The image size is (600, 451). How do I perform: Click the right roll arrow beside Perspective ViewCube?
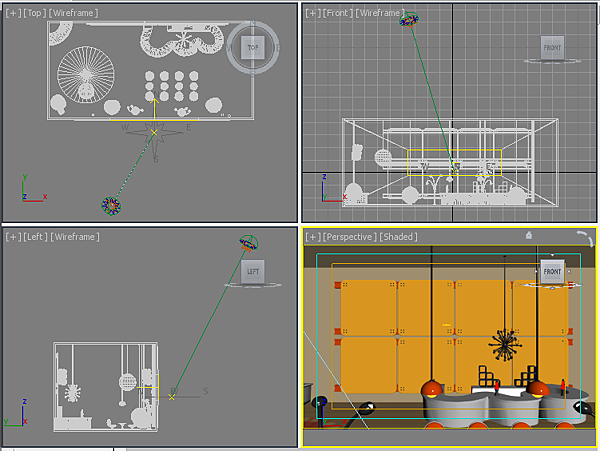[569, 272]
